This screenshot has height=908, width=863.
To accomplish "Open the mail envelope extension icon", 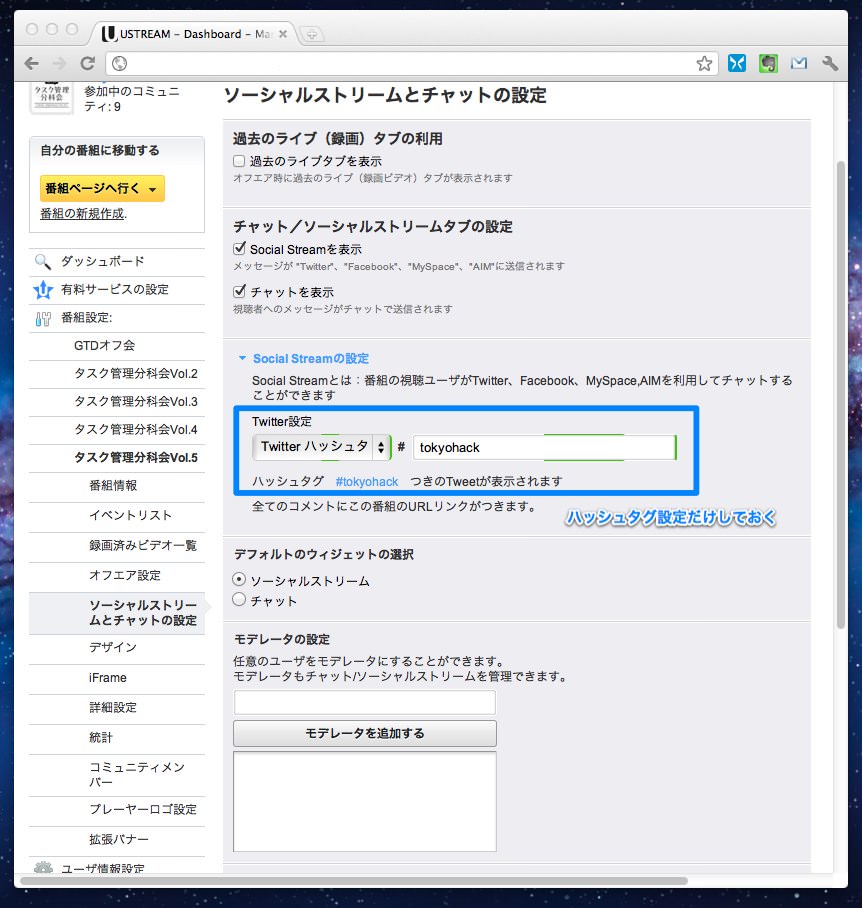I will [799, 63].
